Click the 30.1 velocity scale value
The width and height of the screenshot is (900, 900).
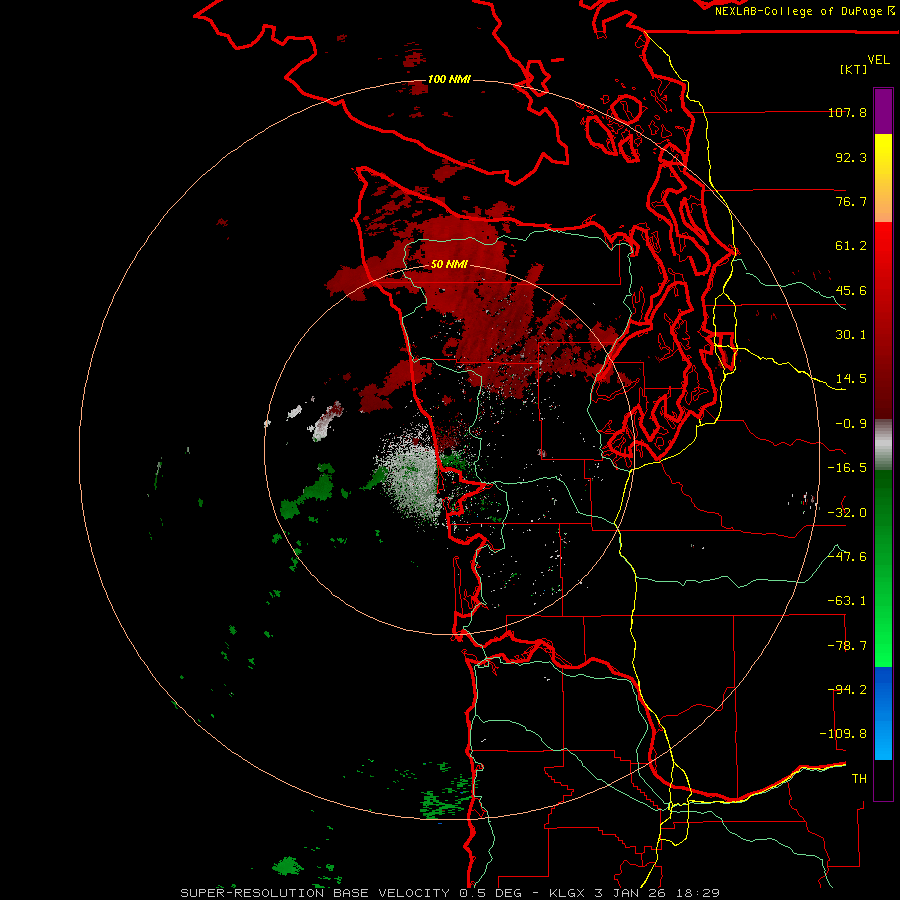pyautogui.click(x=851, y=335)
